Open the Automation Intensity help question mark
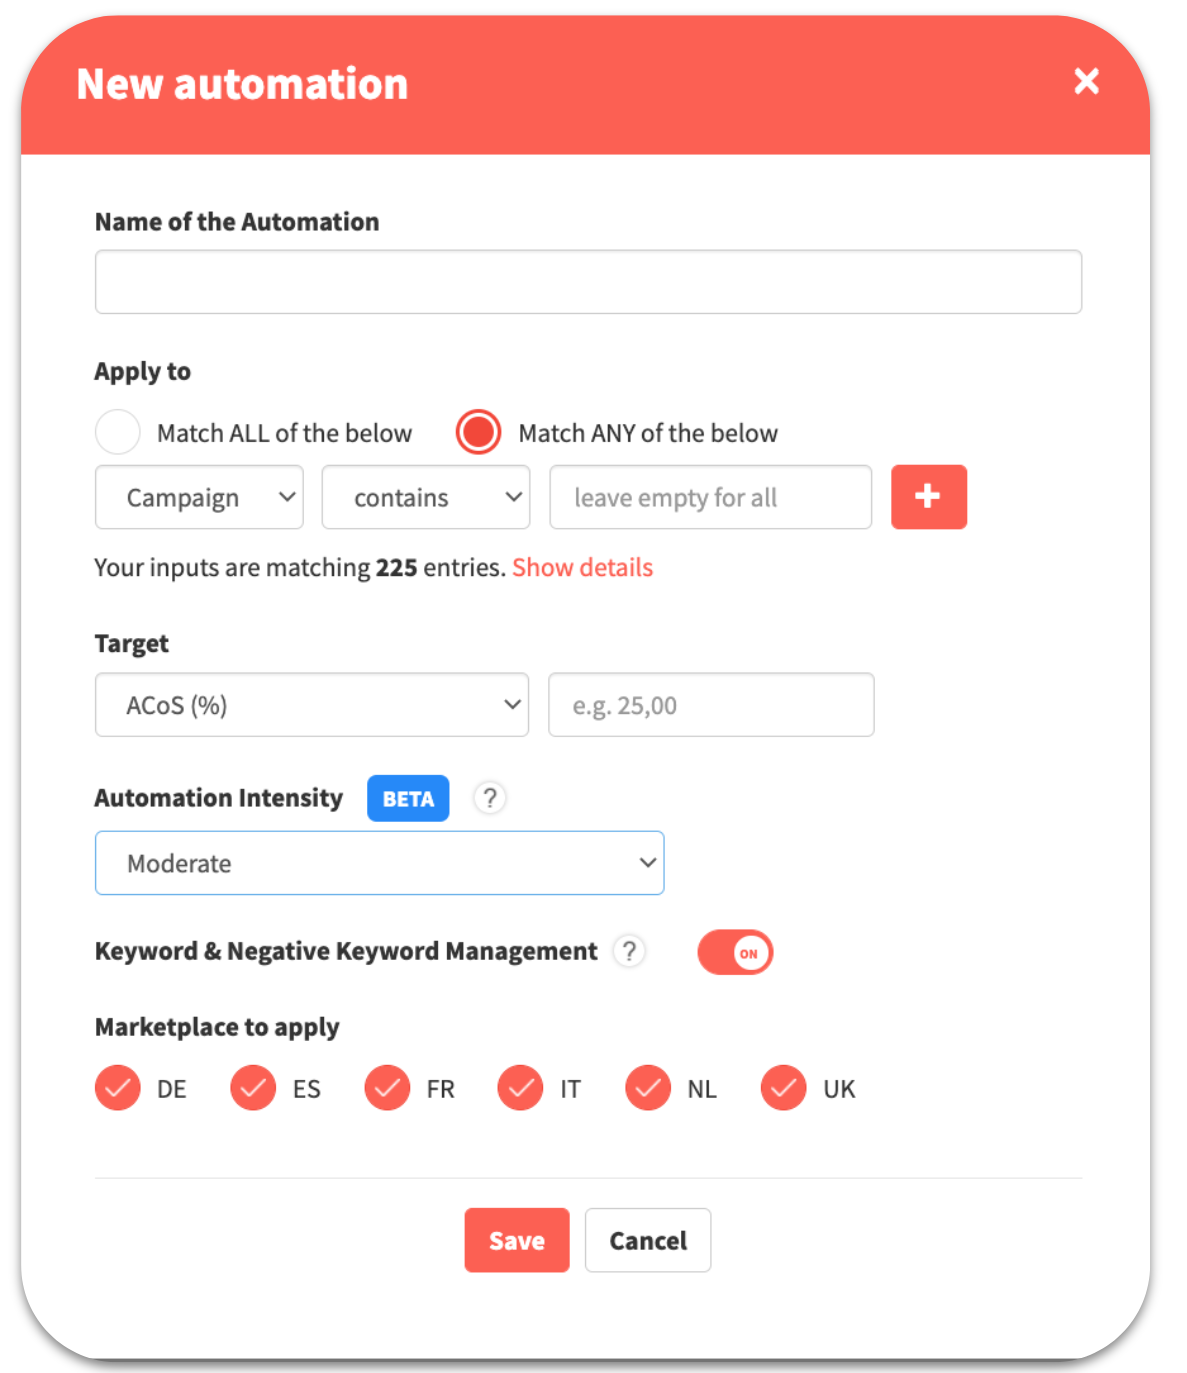Screen dimensions: 1187x1373 click(489, 798)
